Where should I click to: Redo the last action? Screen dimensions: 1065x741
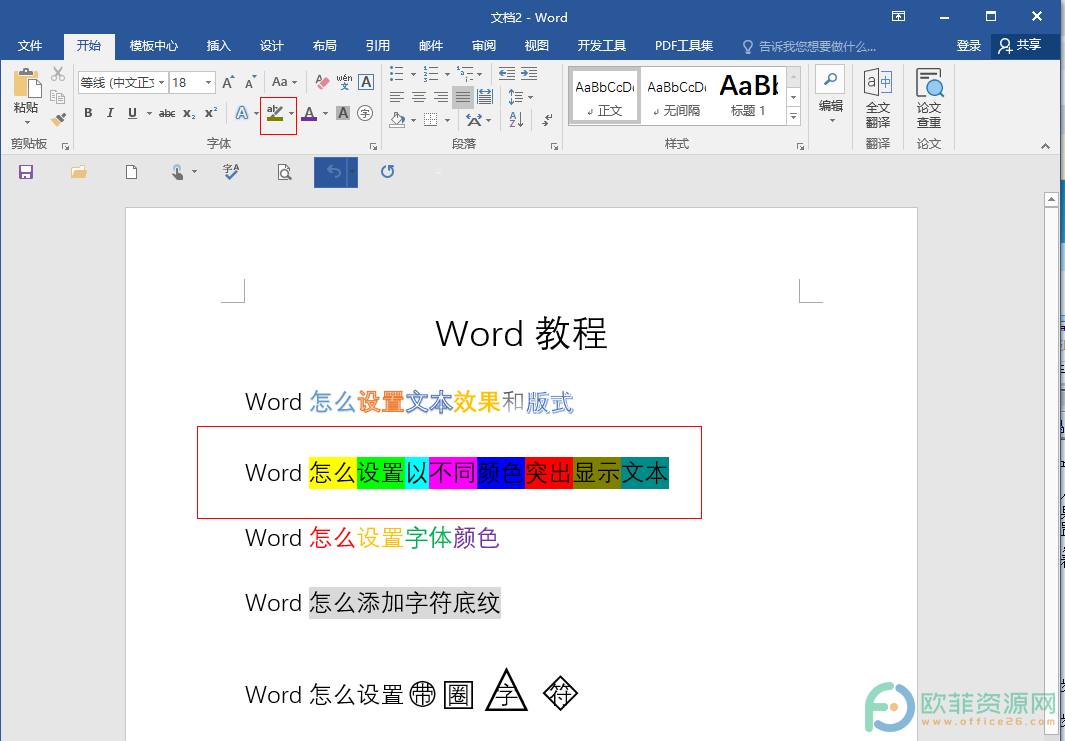(388, 172)
